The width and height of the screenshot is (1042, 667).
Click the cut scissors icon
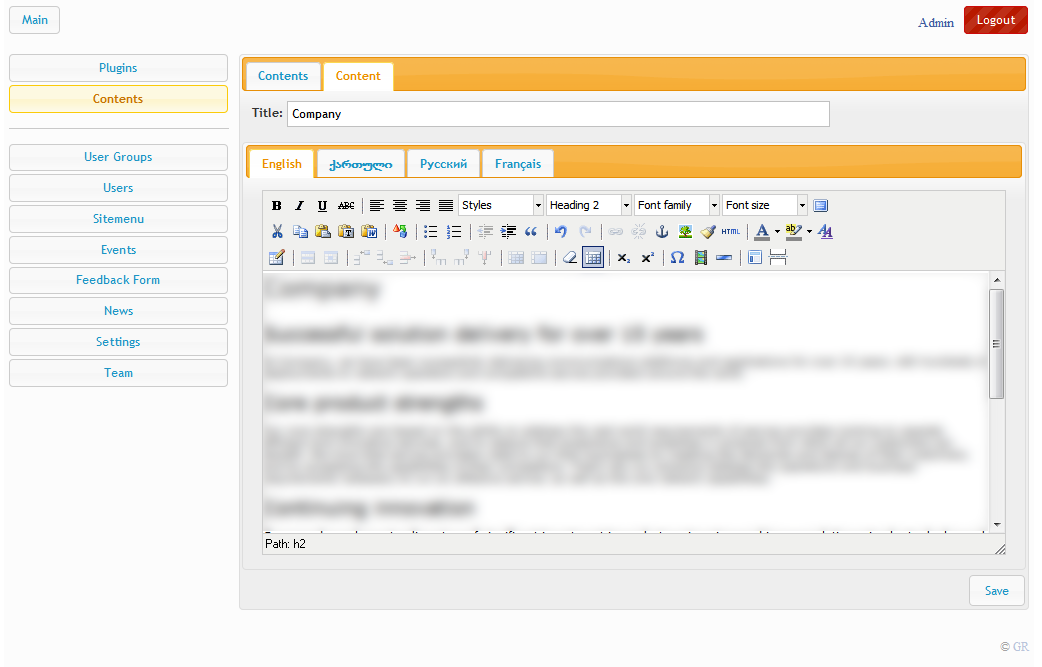277,232
